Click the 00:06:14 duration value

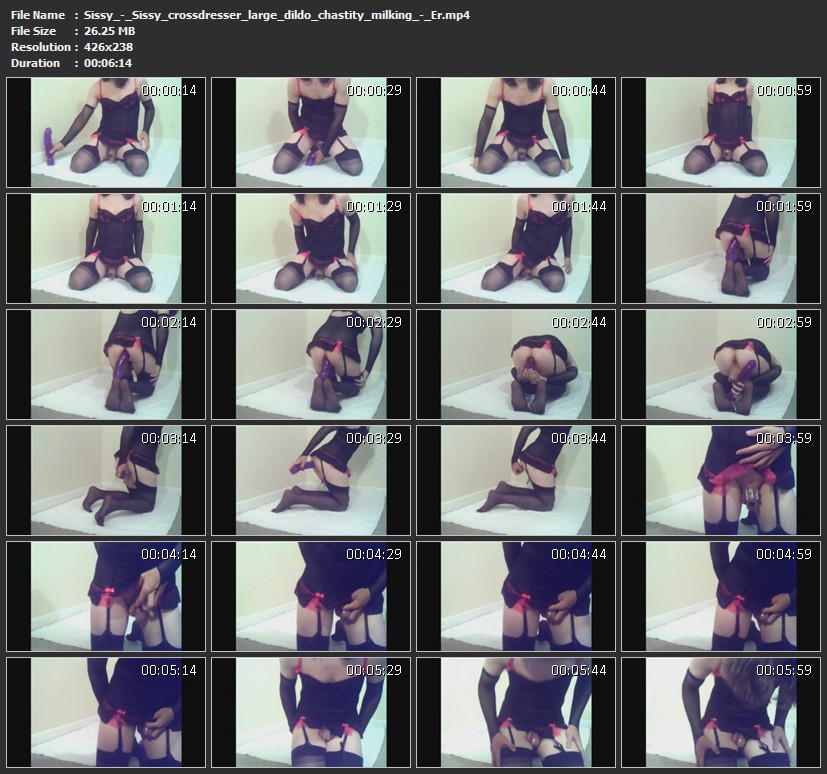point(108,63)
